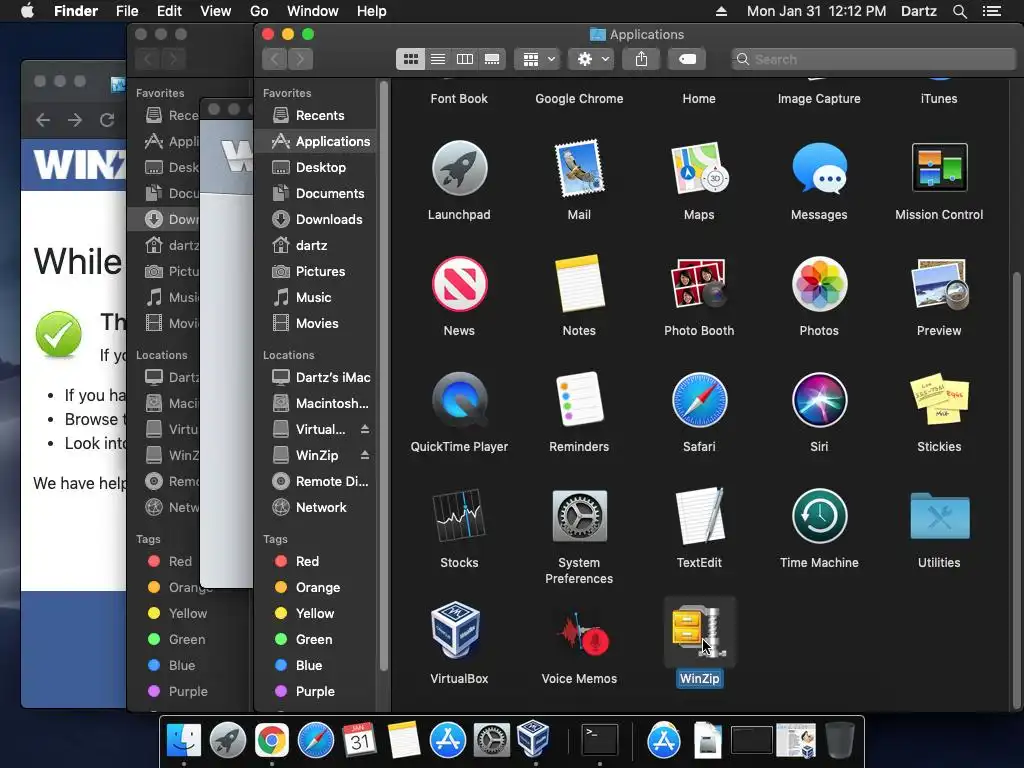Open Google Chrome from the Dock
Screen dimensions: 1024x768
[x=272, y=741]
